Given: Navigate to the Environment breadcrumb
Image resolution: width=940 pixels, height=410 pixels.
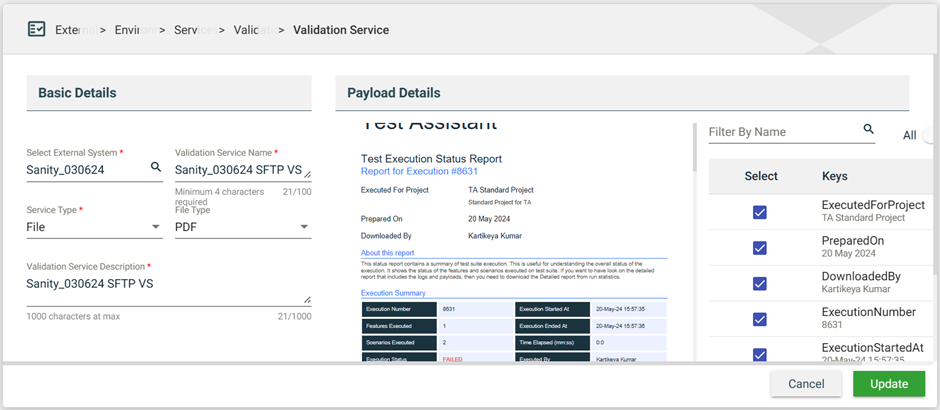Looking at the screenshot, I should (x=134, y=30).
